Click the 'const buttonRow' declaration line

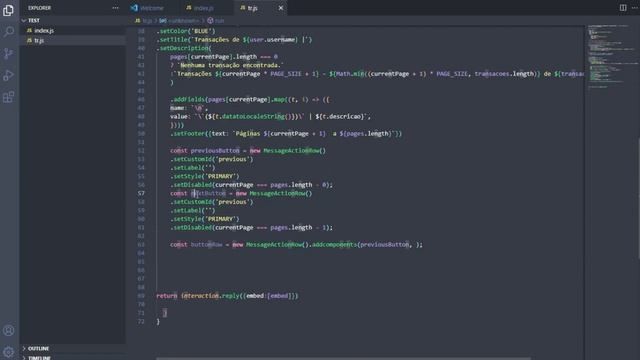296,244
